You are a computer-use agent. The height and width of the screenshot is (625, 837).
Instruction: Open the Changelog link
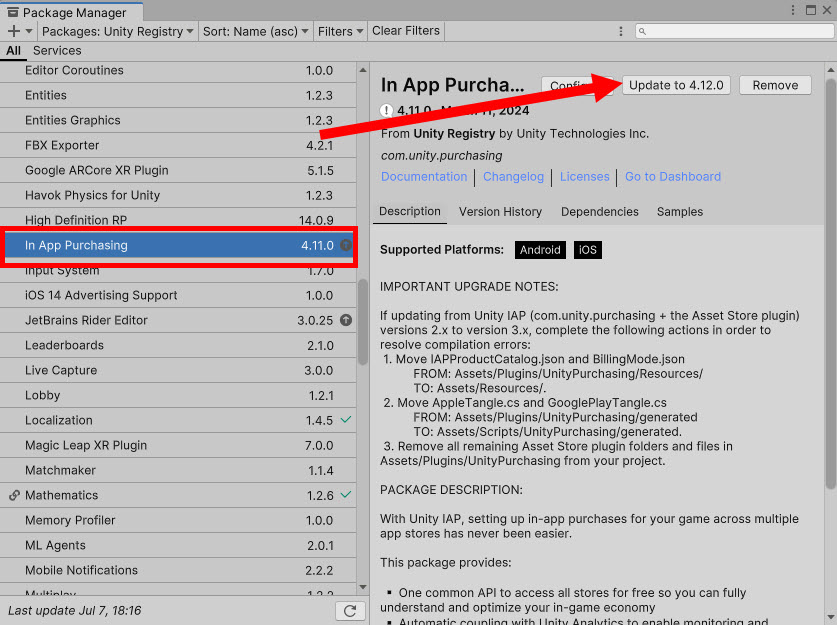point(513,177)
